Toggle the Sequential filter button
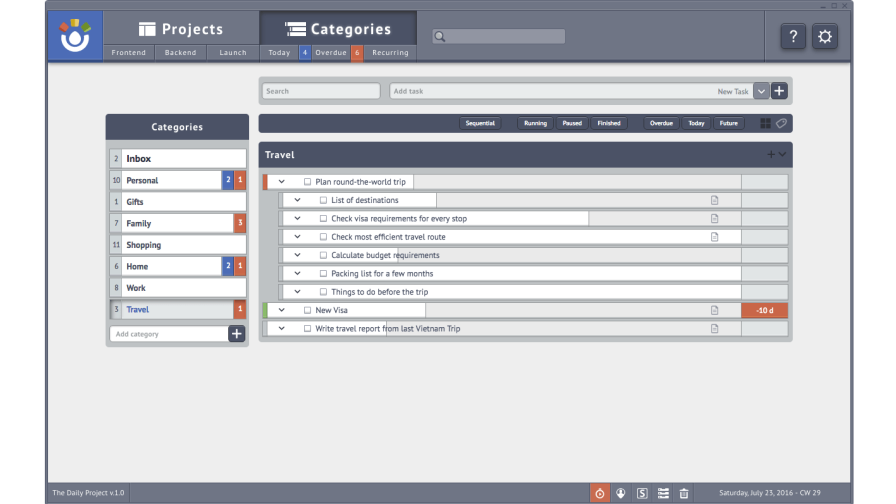This screenshot has height=504, width=896. 480,123
